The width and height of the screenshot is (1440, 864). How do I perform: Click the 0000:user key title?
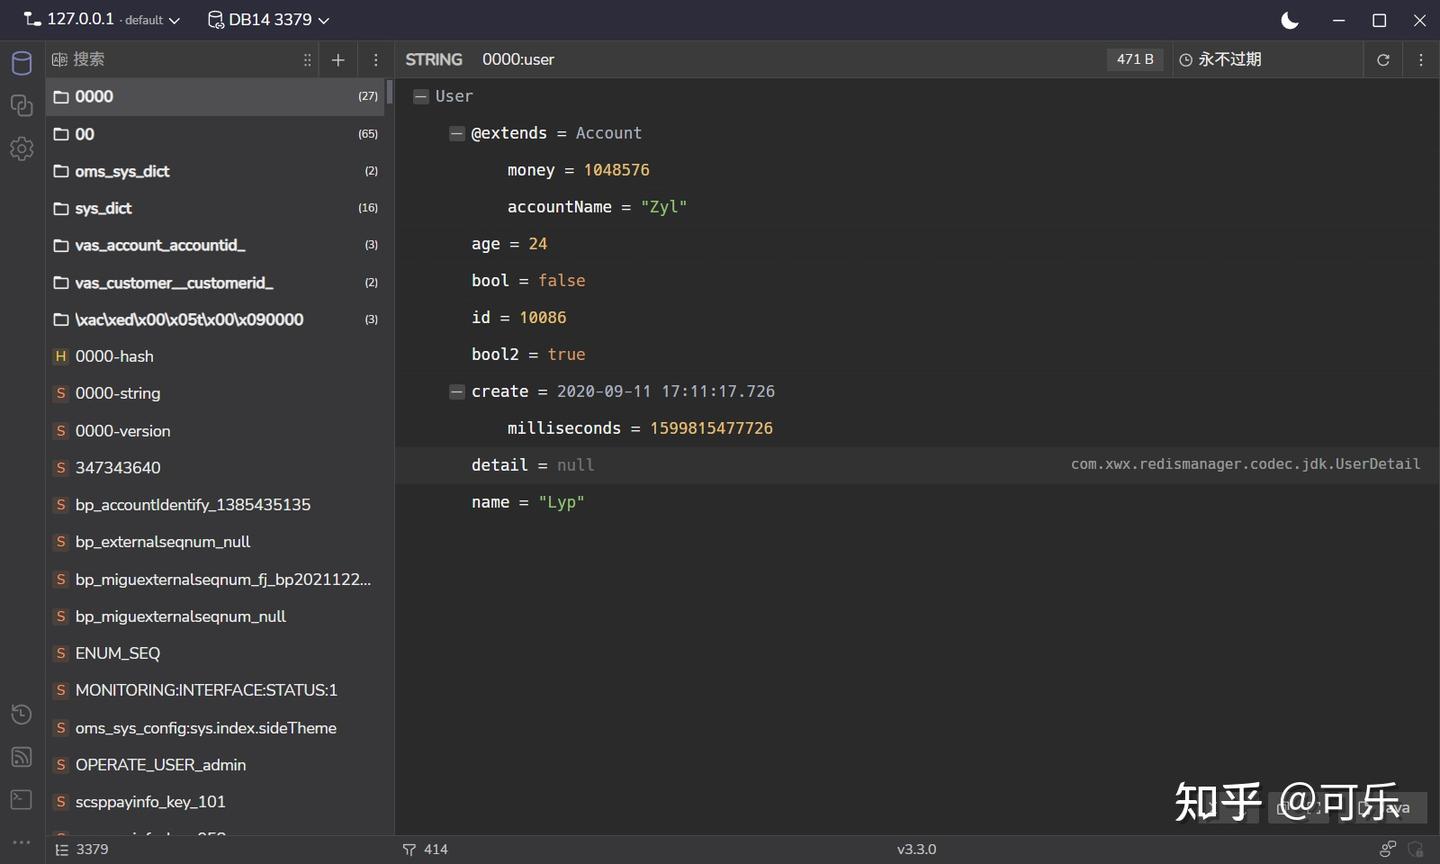518,60
